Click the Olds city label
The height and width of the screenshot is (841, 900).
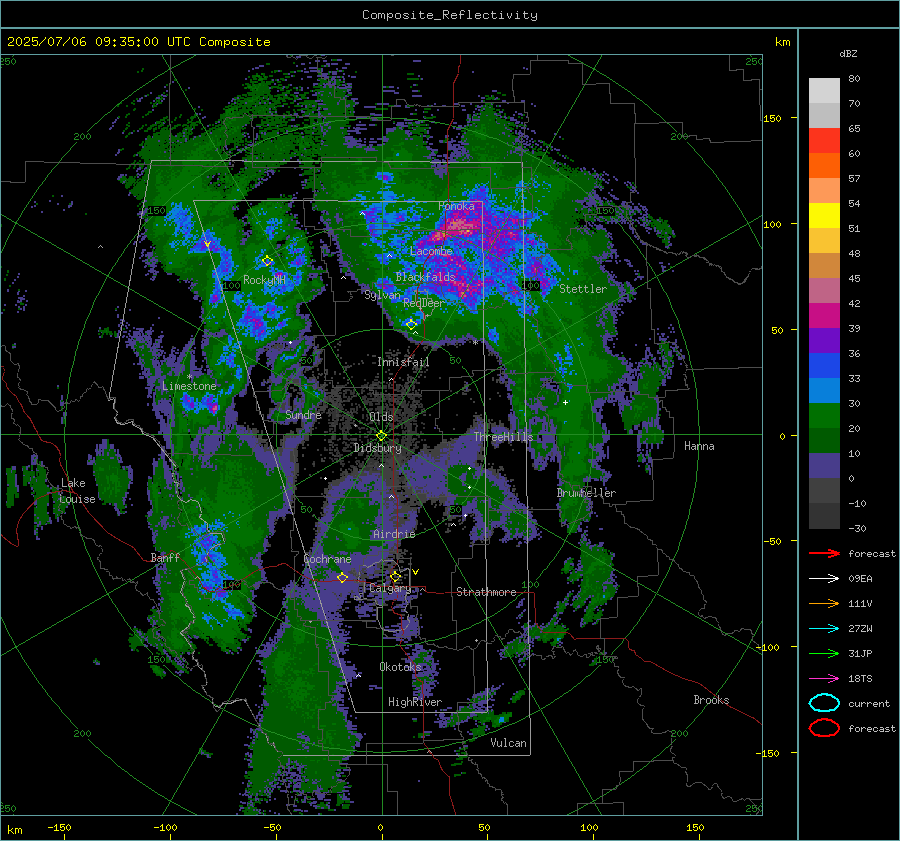(x=381, y=417)
